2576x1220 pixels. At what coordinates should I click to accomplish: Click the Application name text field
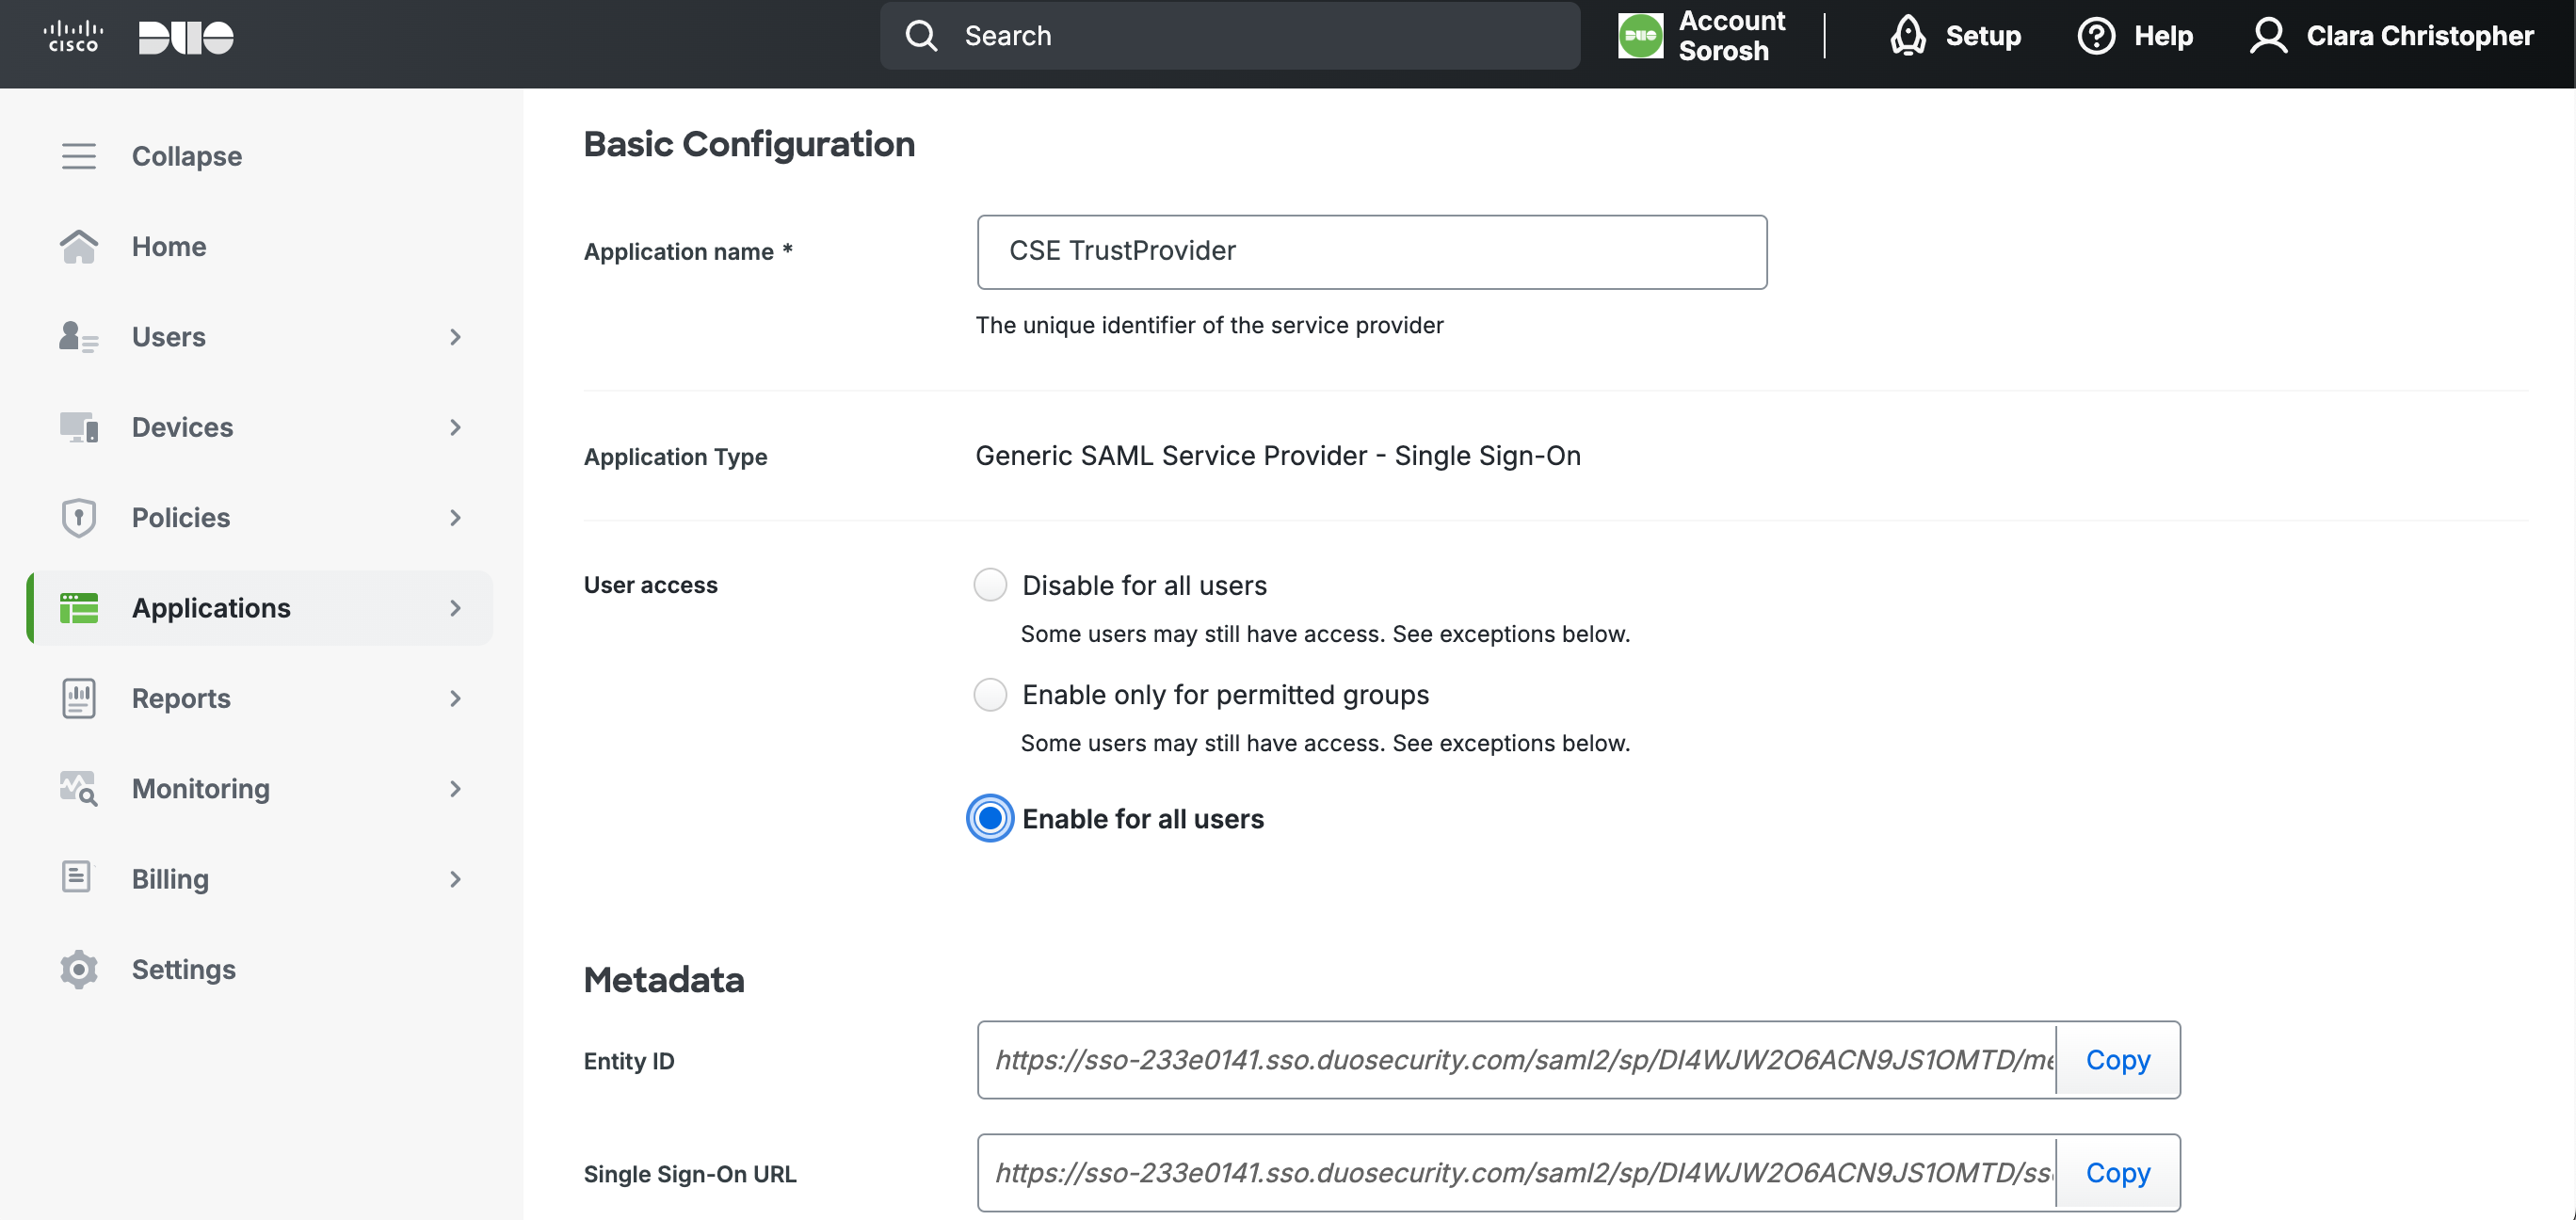coord(1371,252)
